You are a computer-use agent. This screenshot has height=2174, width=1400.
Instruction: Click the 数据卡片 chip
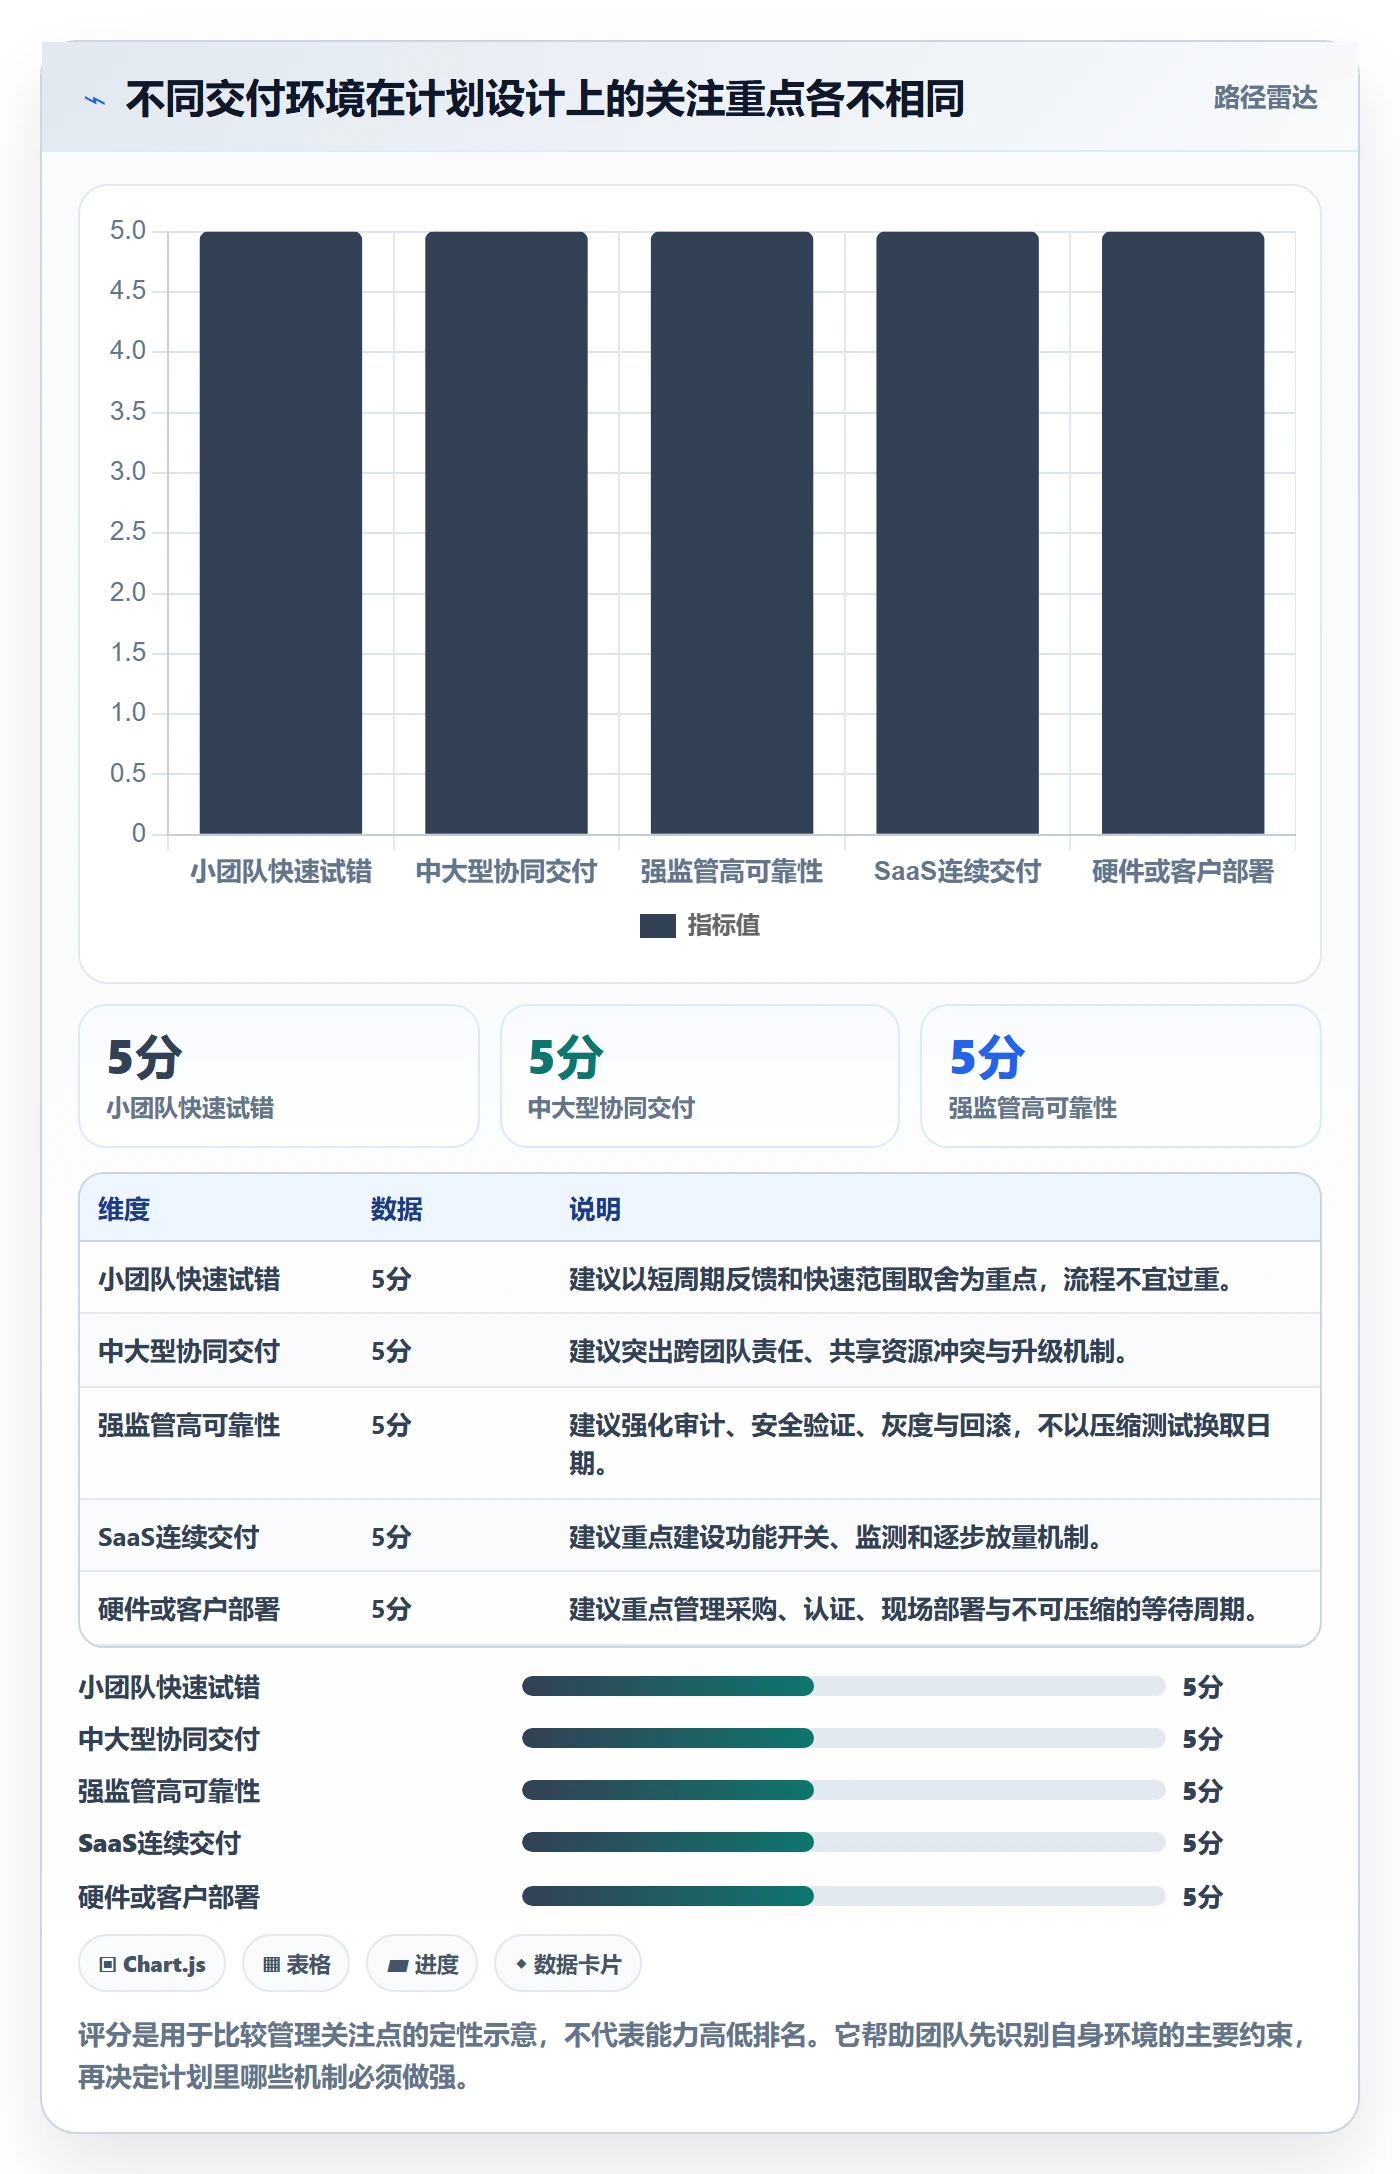(568, 1965)
